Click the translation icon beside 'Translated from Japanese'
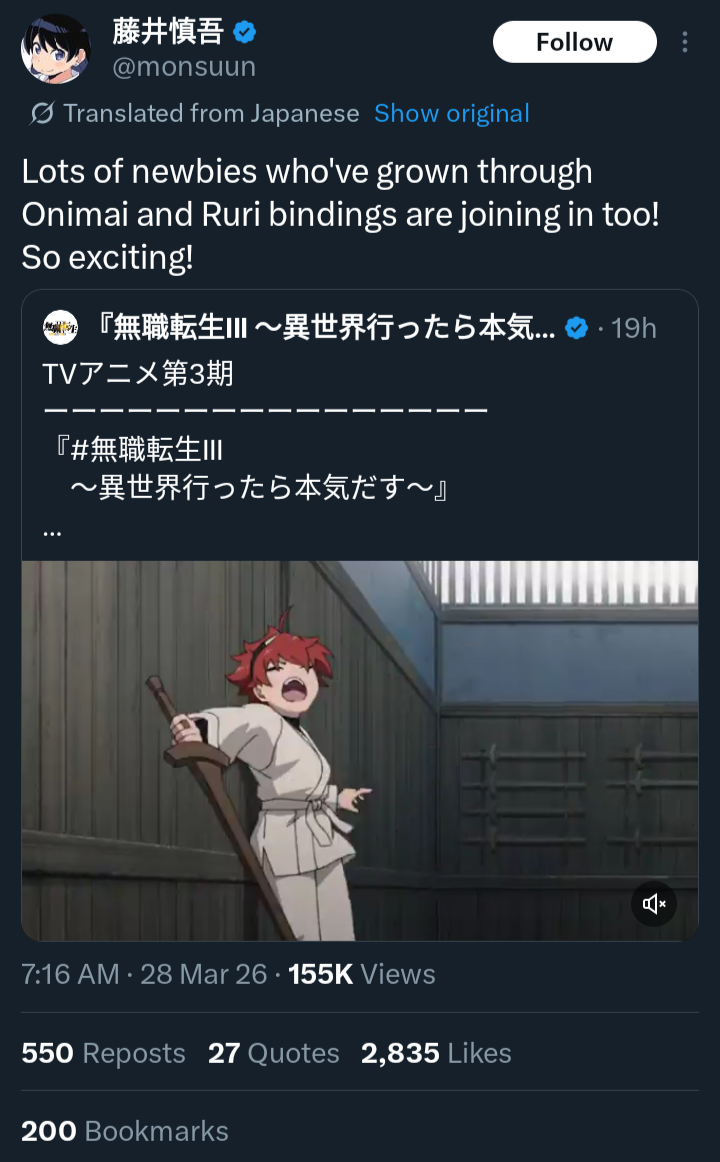The image size is (720, 1162). [x=42, y=113]
